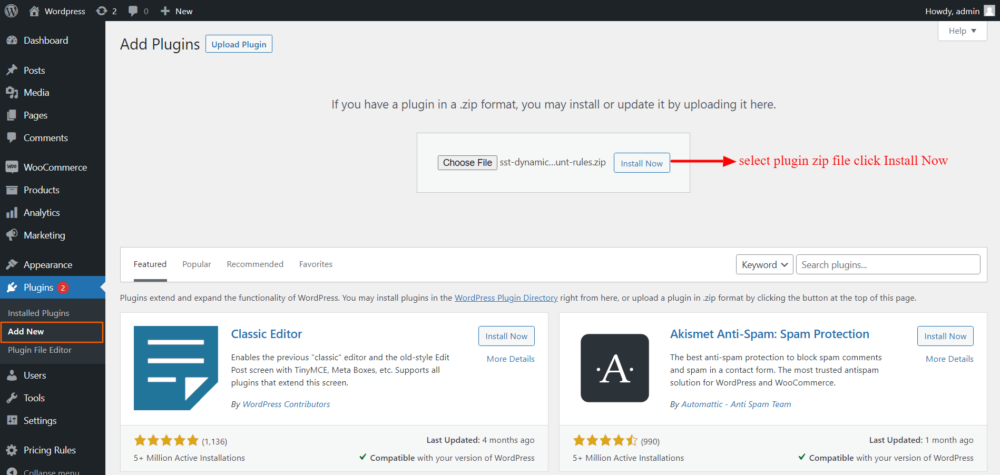The image size is (1000, 475).
Task: Follow the WordPress Plugin Directory link
Action: click(x=506, y=298)
